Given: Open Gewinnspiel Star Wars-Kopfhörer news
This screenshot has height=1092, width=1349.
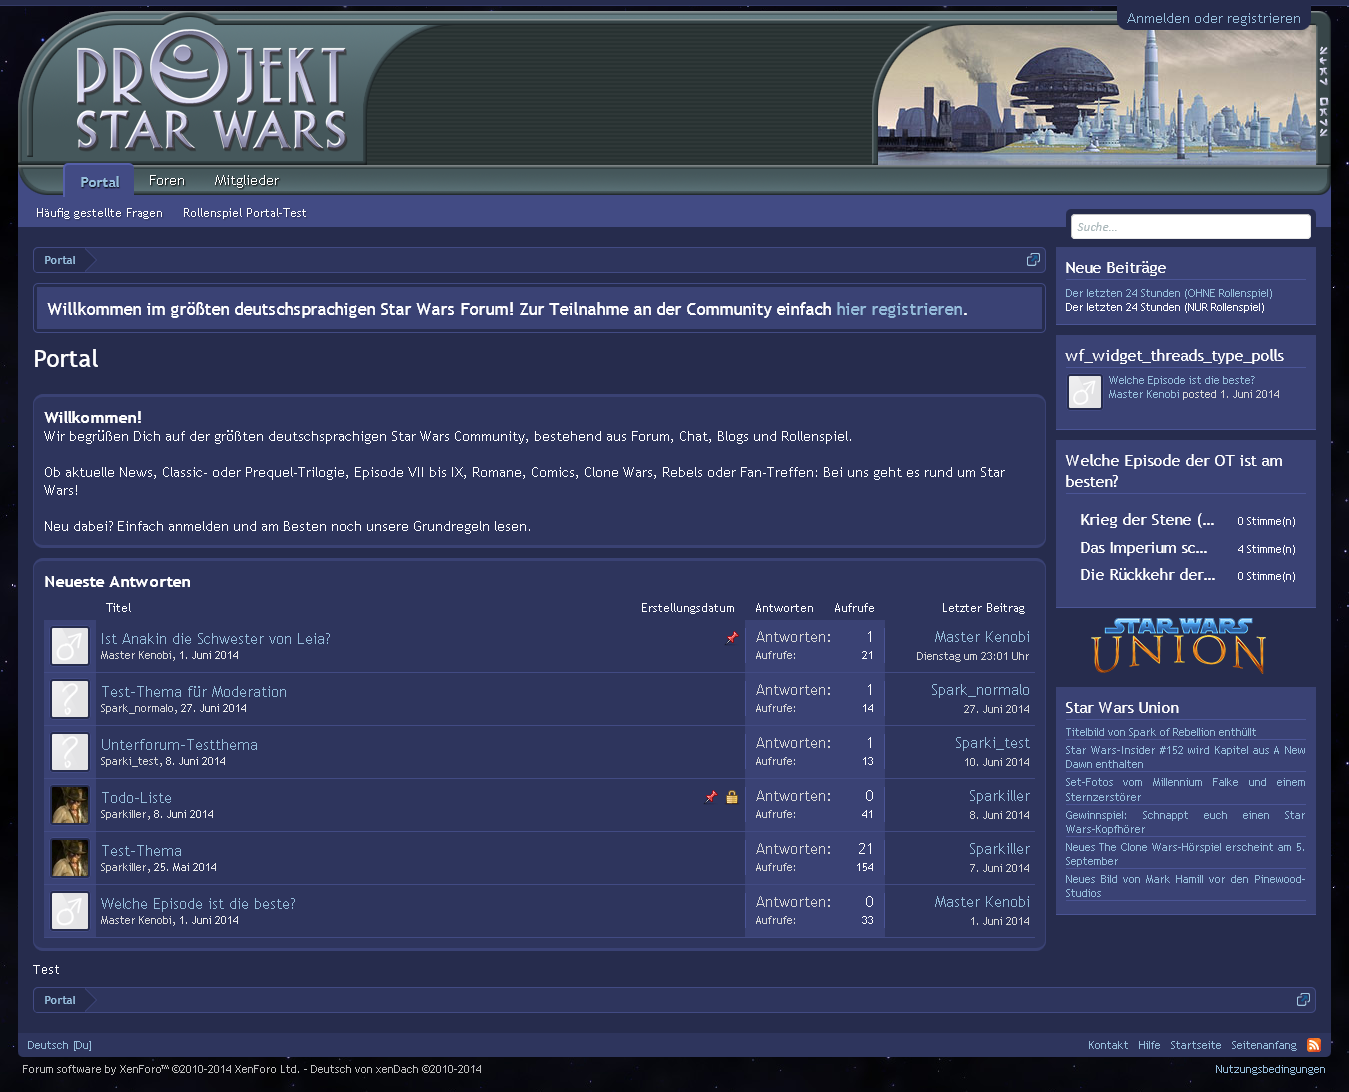Looking at the screenshot, I should point(1185,822).
